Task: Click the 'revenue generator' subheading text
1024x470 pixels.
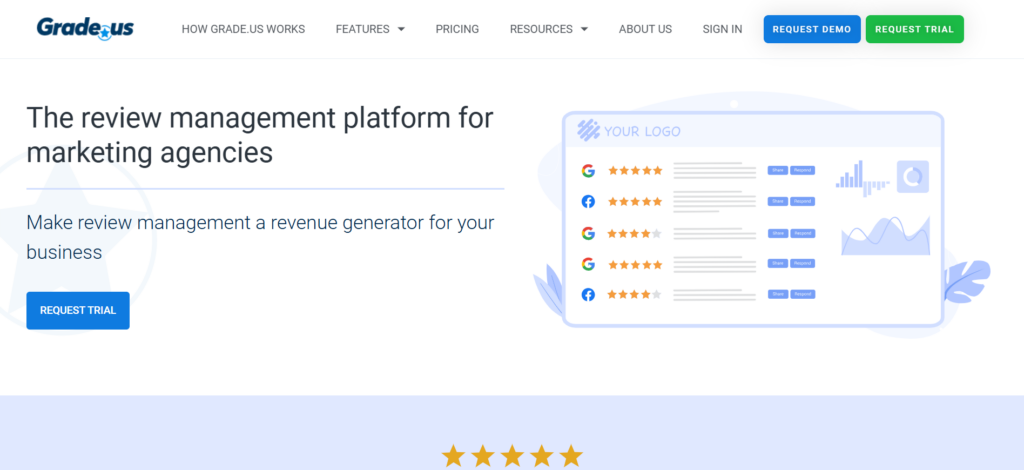Action: point(260,237)
